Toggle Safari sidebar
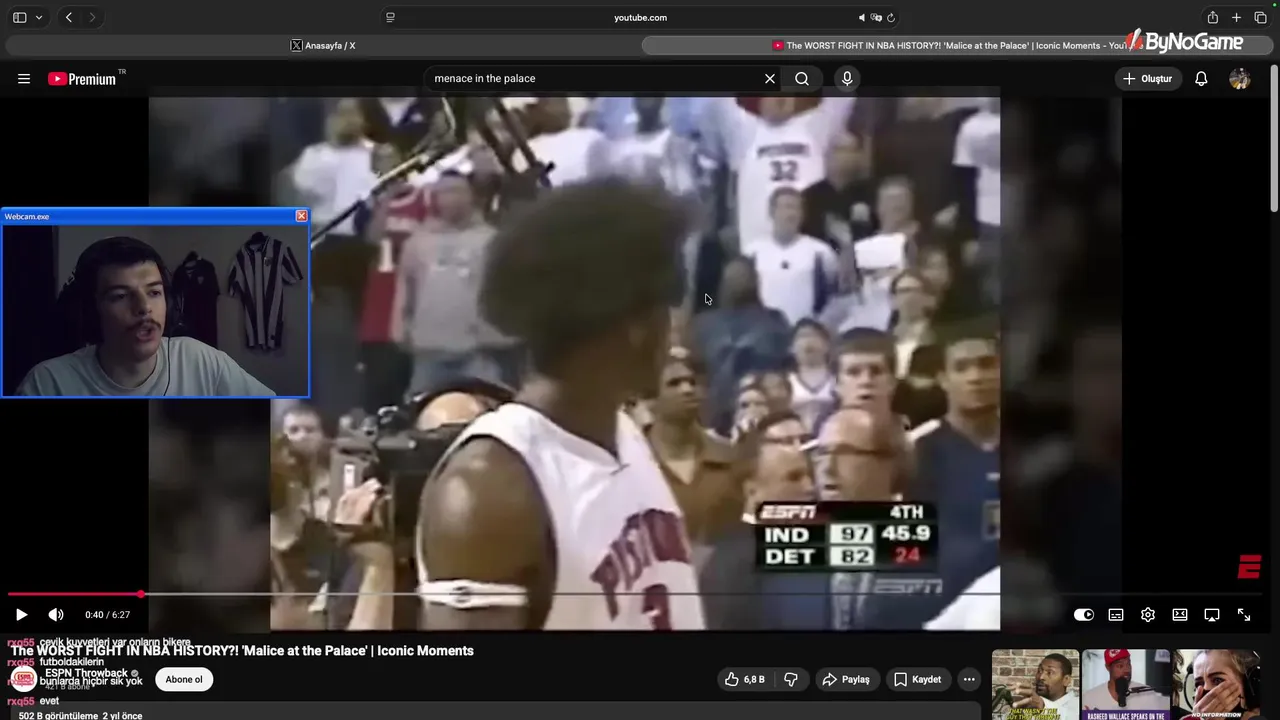 click(x=20, y=17)
